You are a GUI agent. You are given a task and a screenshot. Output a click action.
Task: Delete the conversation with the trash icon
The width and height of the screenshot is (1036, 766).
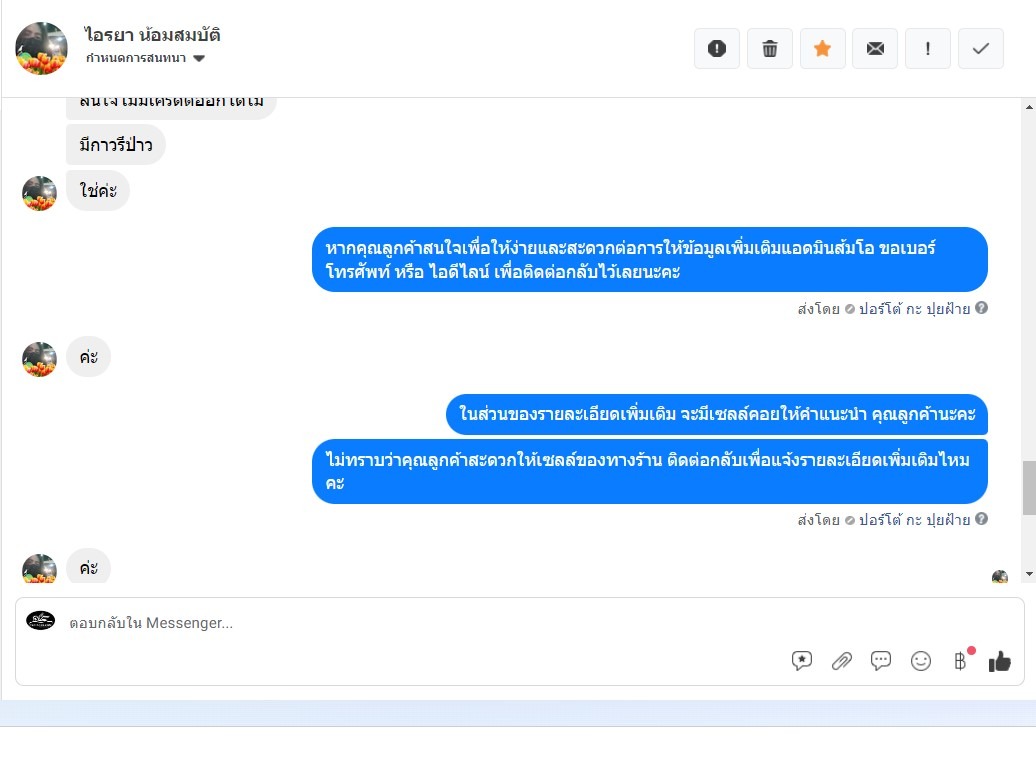770,48
